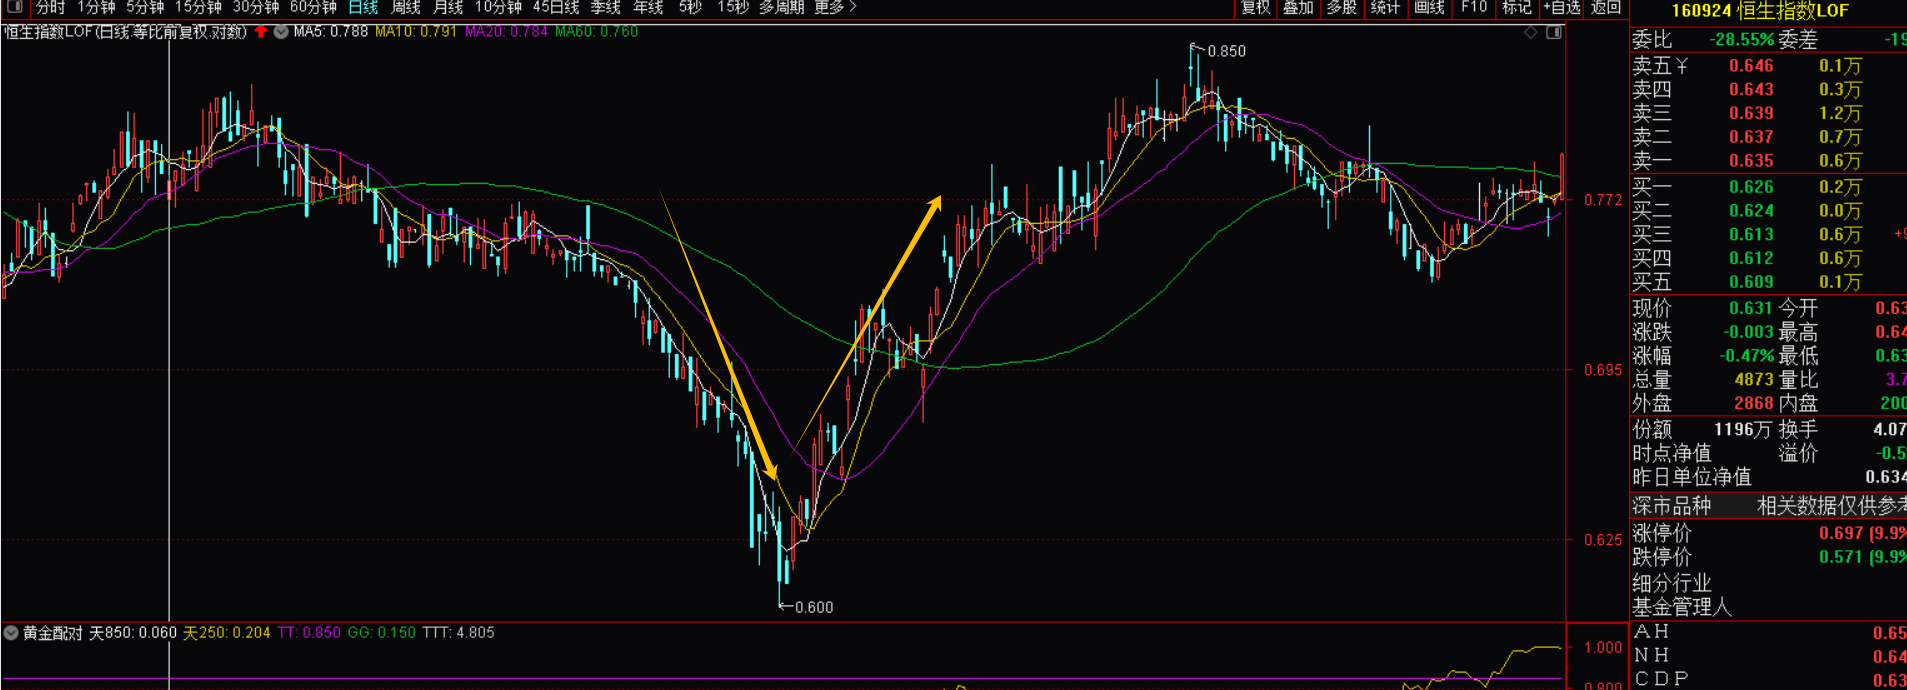Click the 返回 back button
1907x690 pixels.
click(1606, 8)
